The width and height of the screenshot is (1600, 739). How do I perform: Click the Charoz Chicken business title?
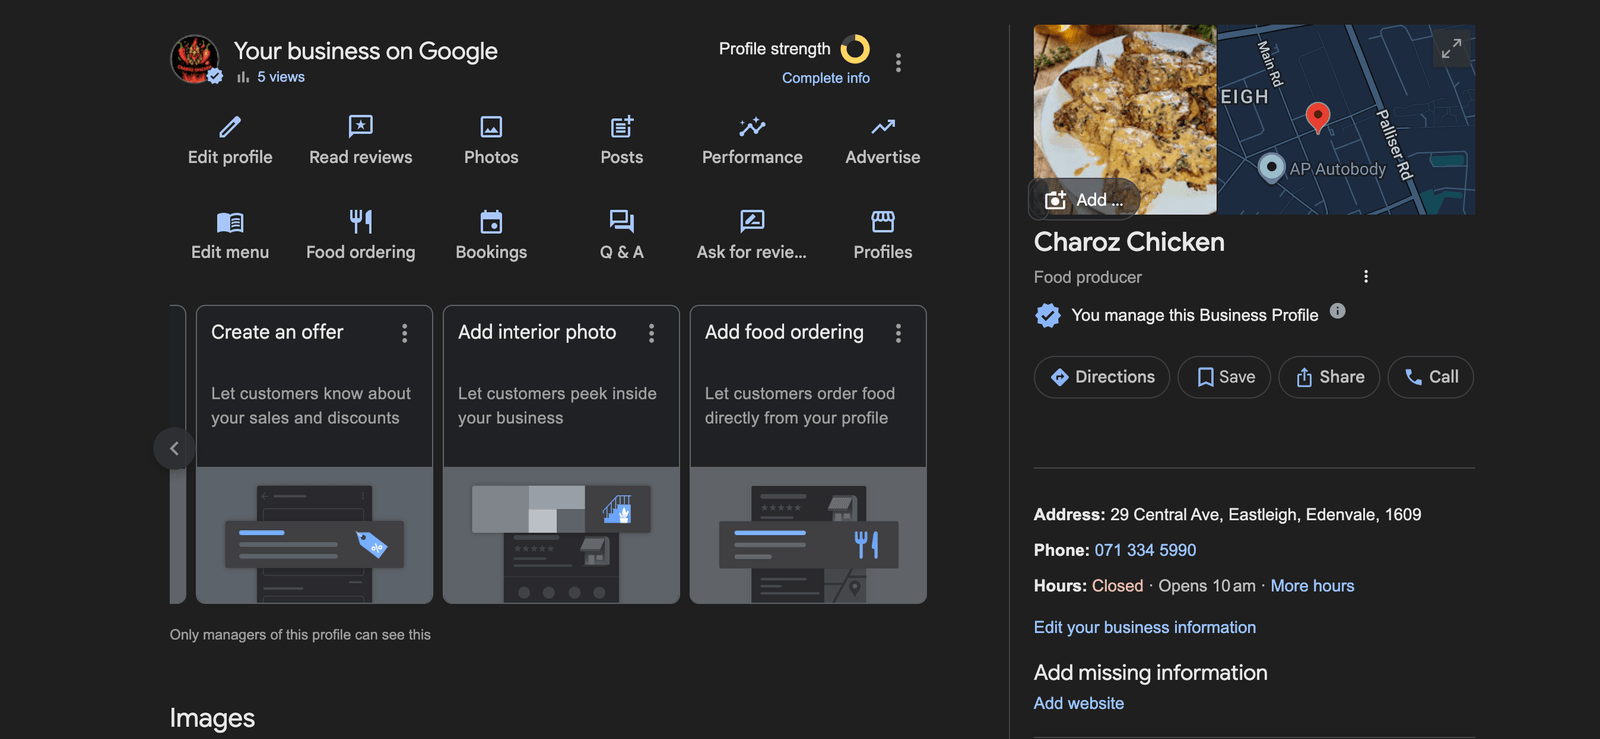pyautogui.click(x=1129, y=242)
